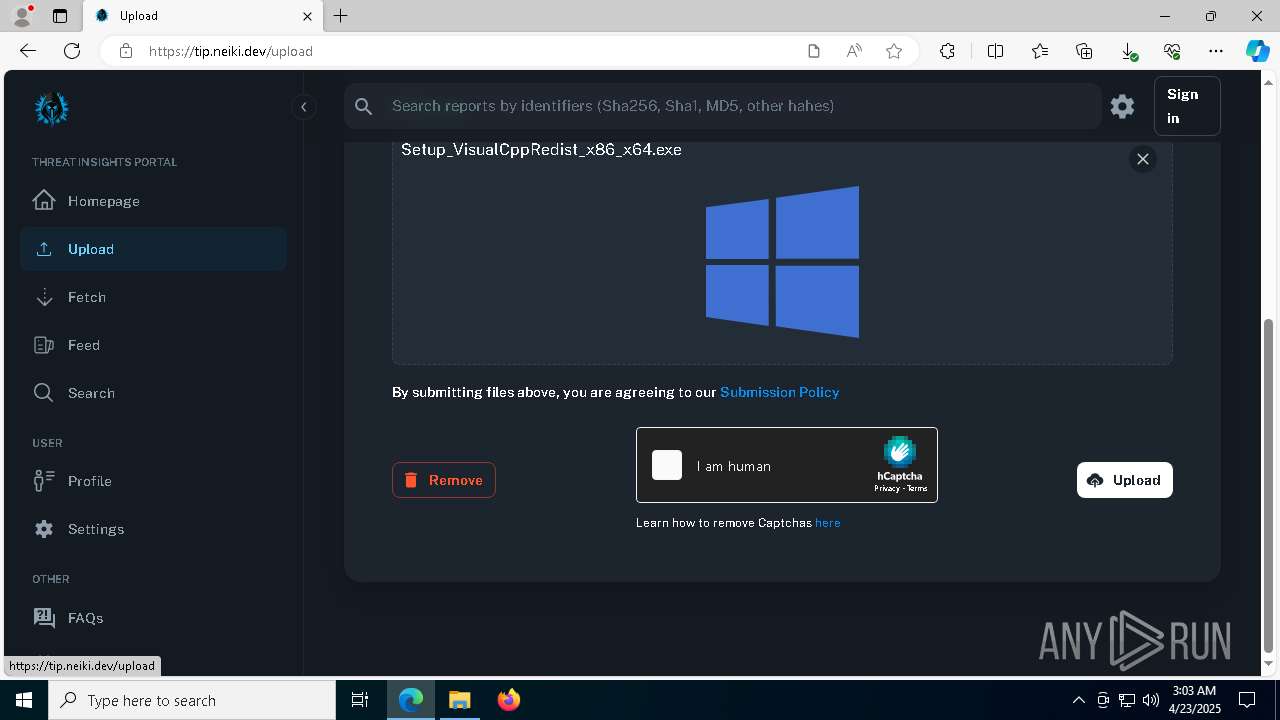Screen dimensions: 1280x720
Task: Click the magnifier icon in search bar
Action: pos(364,106)
